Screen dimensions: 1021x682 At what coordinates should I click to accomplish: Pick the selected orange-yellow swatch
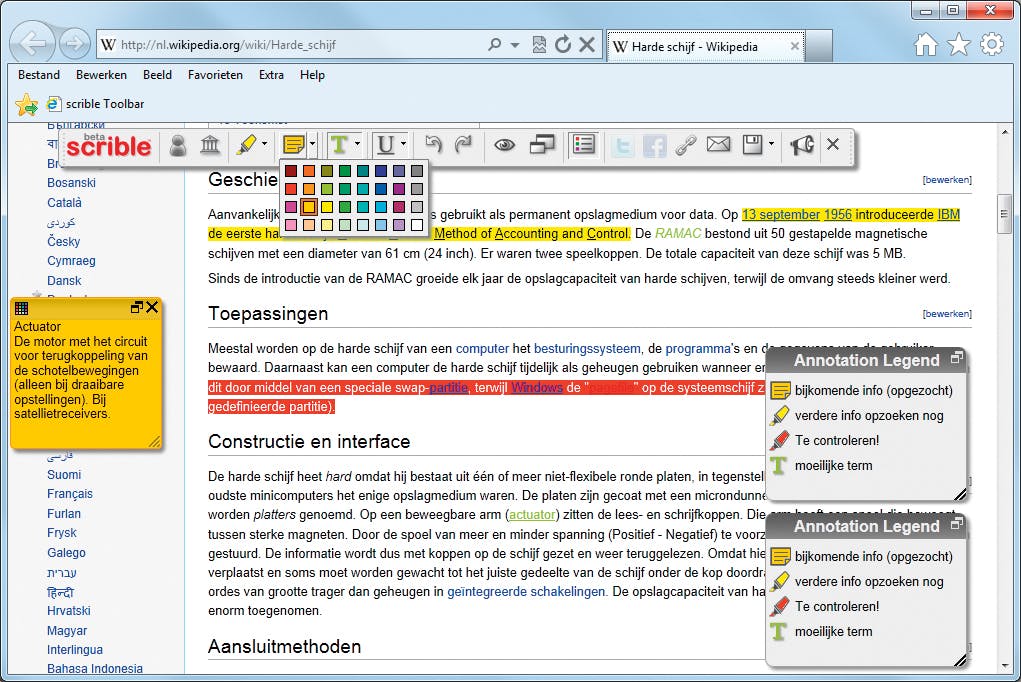point(309,207)
